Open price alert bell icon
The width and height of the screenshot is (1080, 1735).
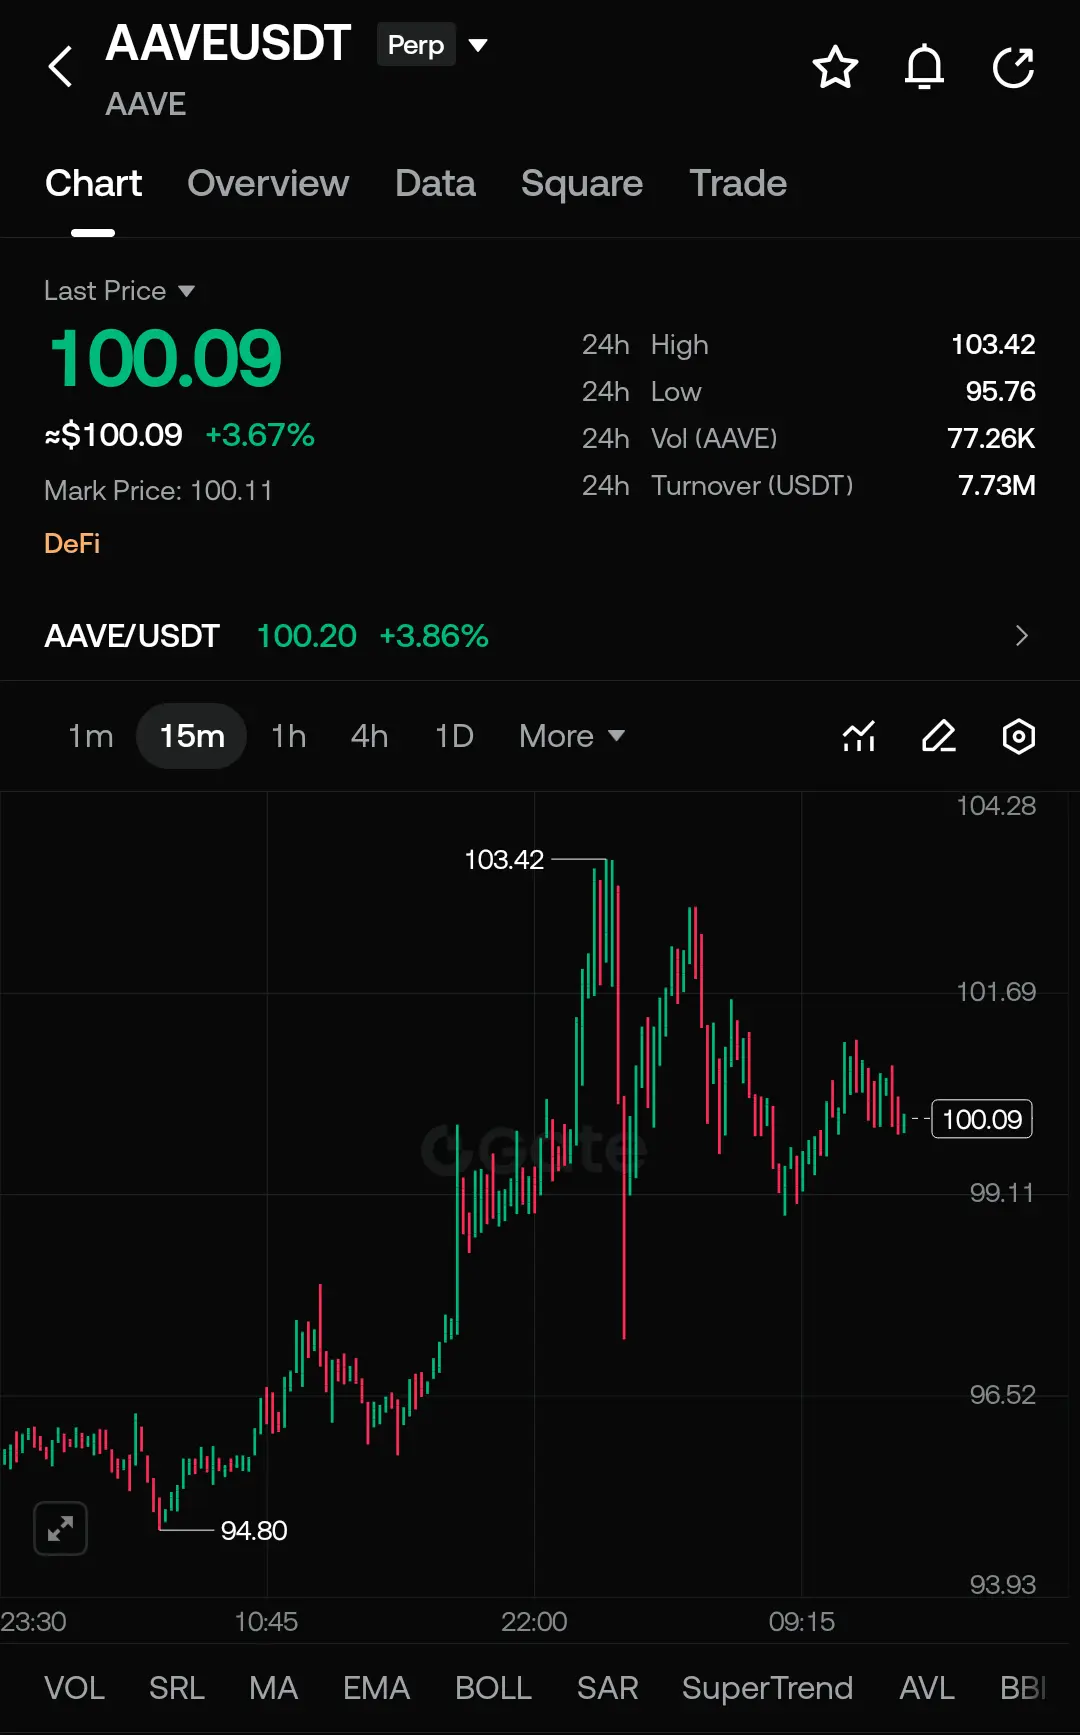pos(924,68)
